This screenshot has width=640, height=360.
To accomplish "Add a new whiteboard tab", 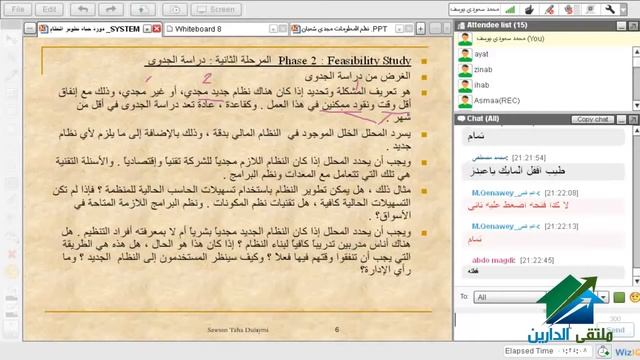I will tap(420, 29).
